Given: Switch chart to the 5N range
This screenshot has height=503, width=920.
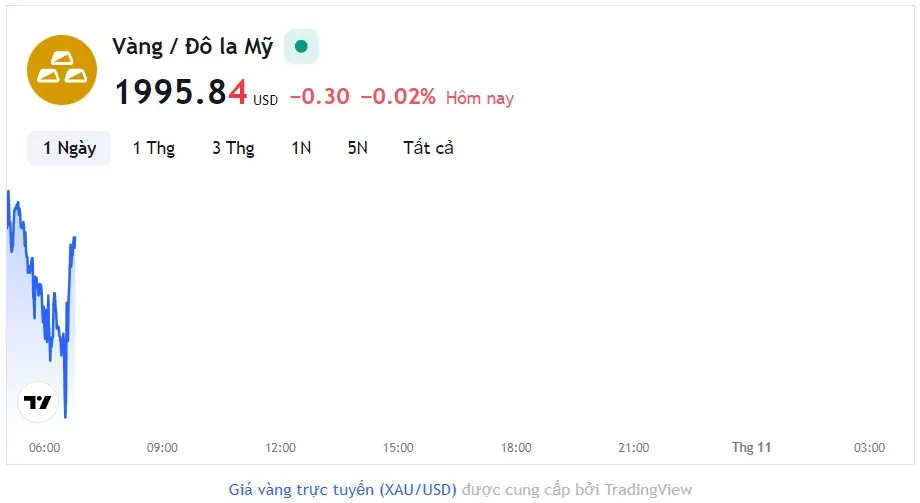Looking at the screenshot, I should pos(357,148).
